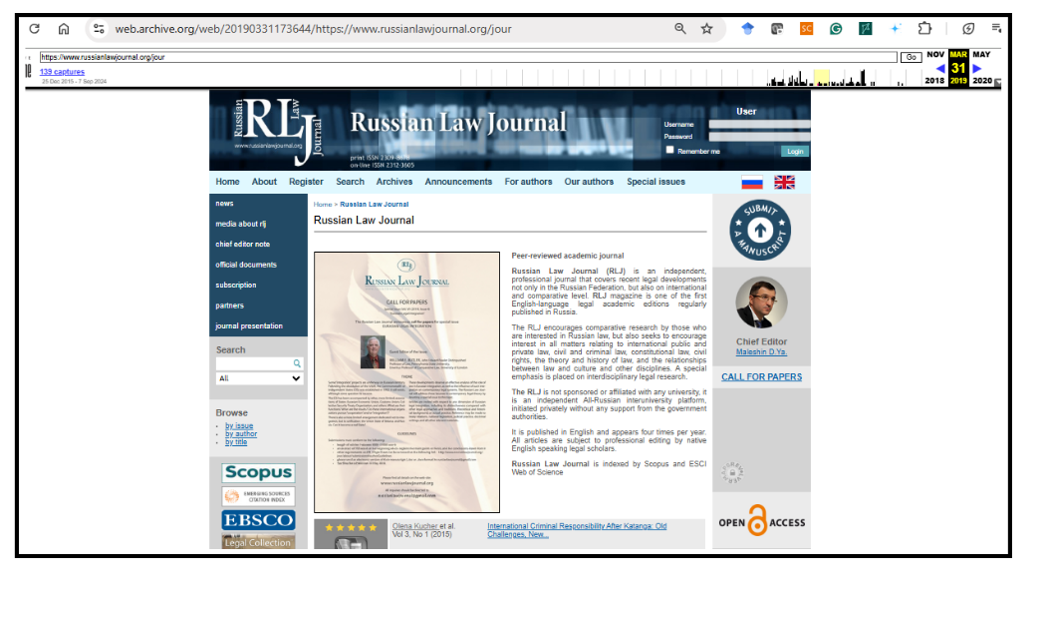Click the Emerging Sources Citation Index badge
The image size is (1051, 617).
coord(258,496)
